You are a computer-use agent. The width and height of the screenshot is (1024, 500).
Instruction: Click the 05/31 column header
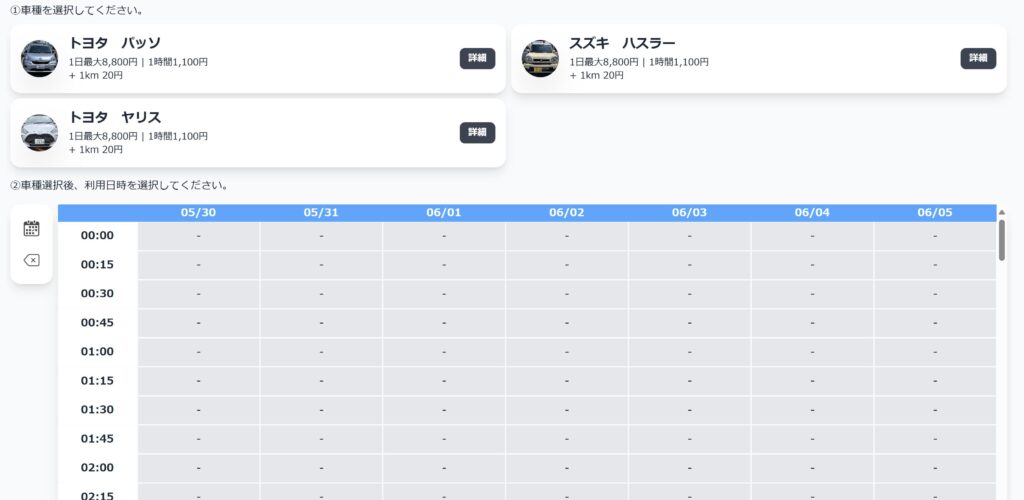pyautogui.click(x=321, y=213)
